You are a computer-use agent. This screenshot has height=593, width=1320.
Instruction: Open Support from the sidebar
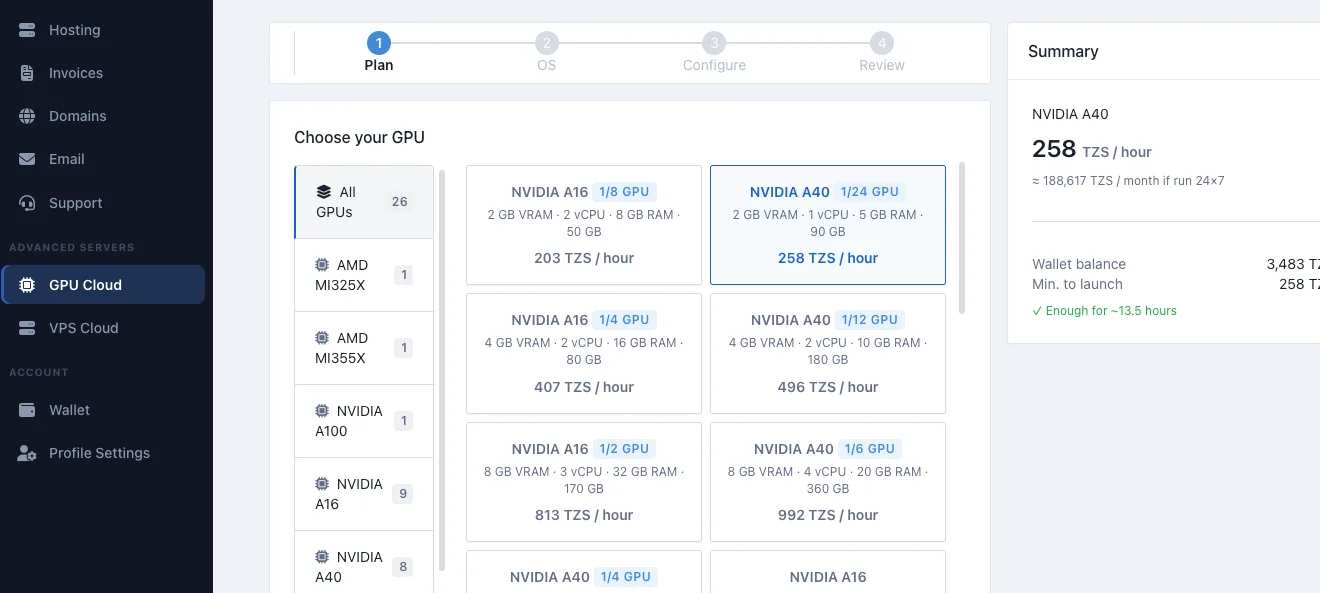tap(104, 203)
